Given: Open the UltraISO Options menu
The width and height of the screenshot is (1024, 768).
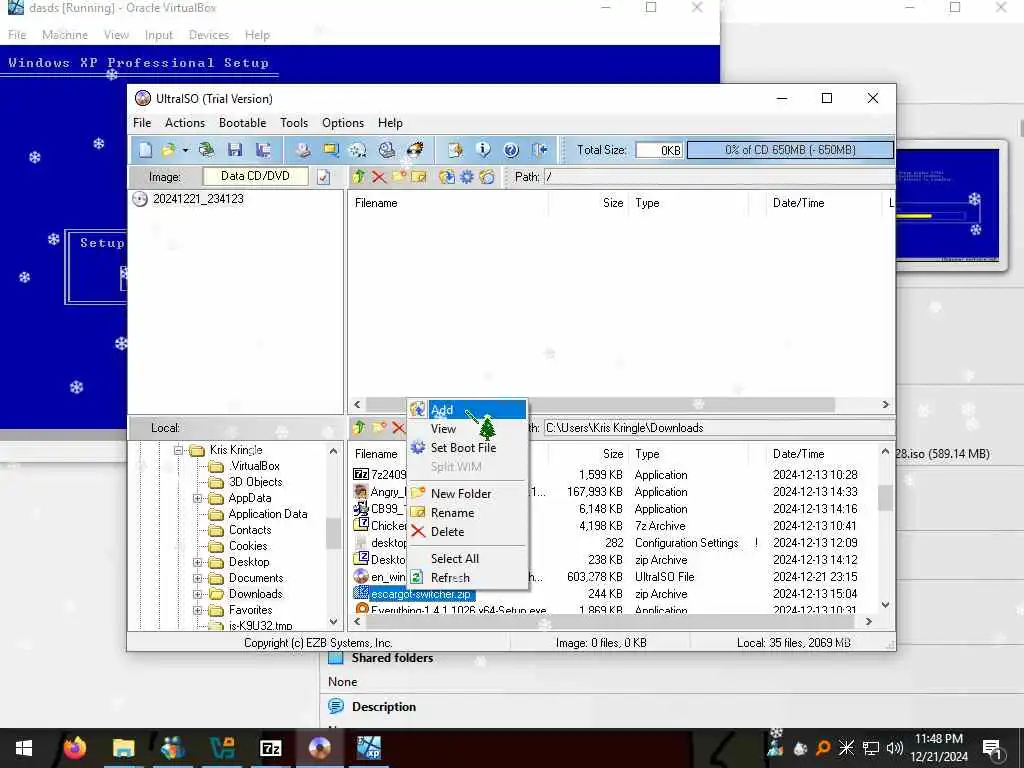Looking at the screenshot, I should point(343,123).
